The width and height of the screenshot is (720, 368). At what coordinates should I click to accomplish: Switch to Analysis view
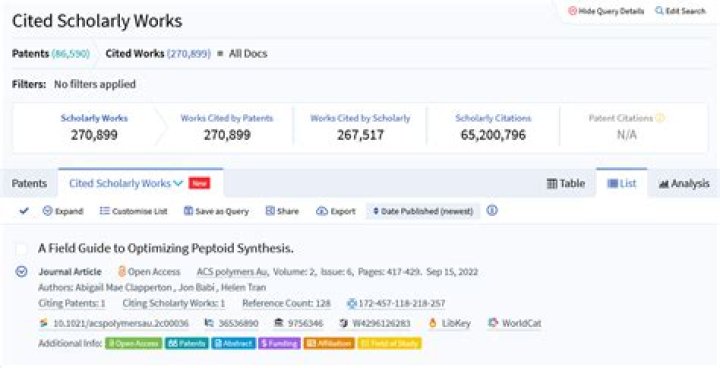[x=684, y=183]
